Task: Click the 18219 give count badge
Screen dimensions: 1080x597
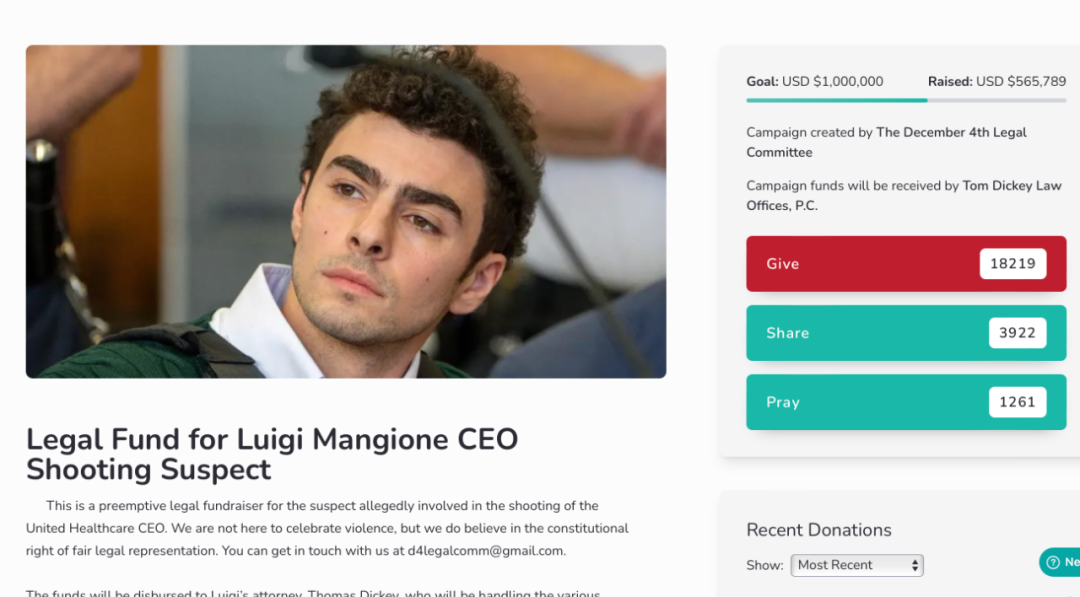Action: point(1012,264)
